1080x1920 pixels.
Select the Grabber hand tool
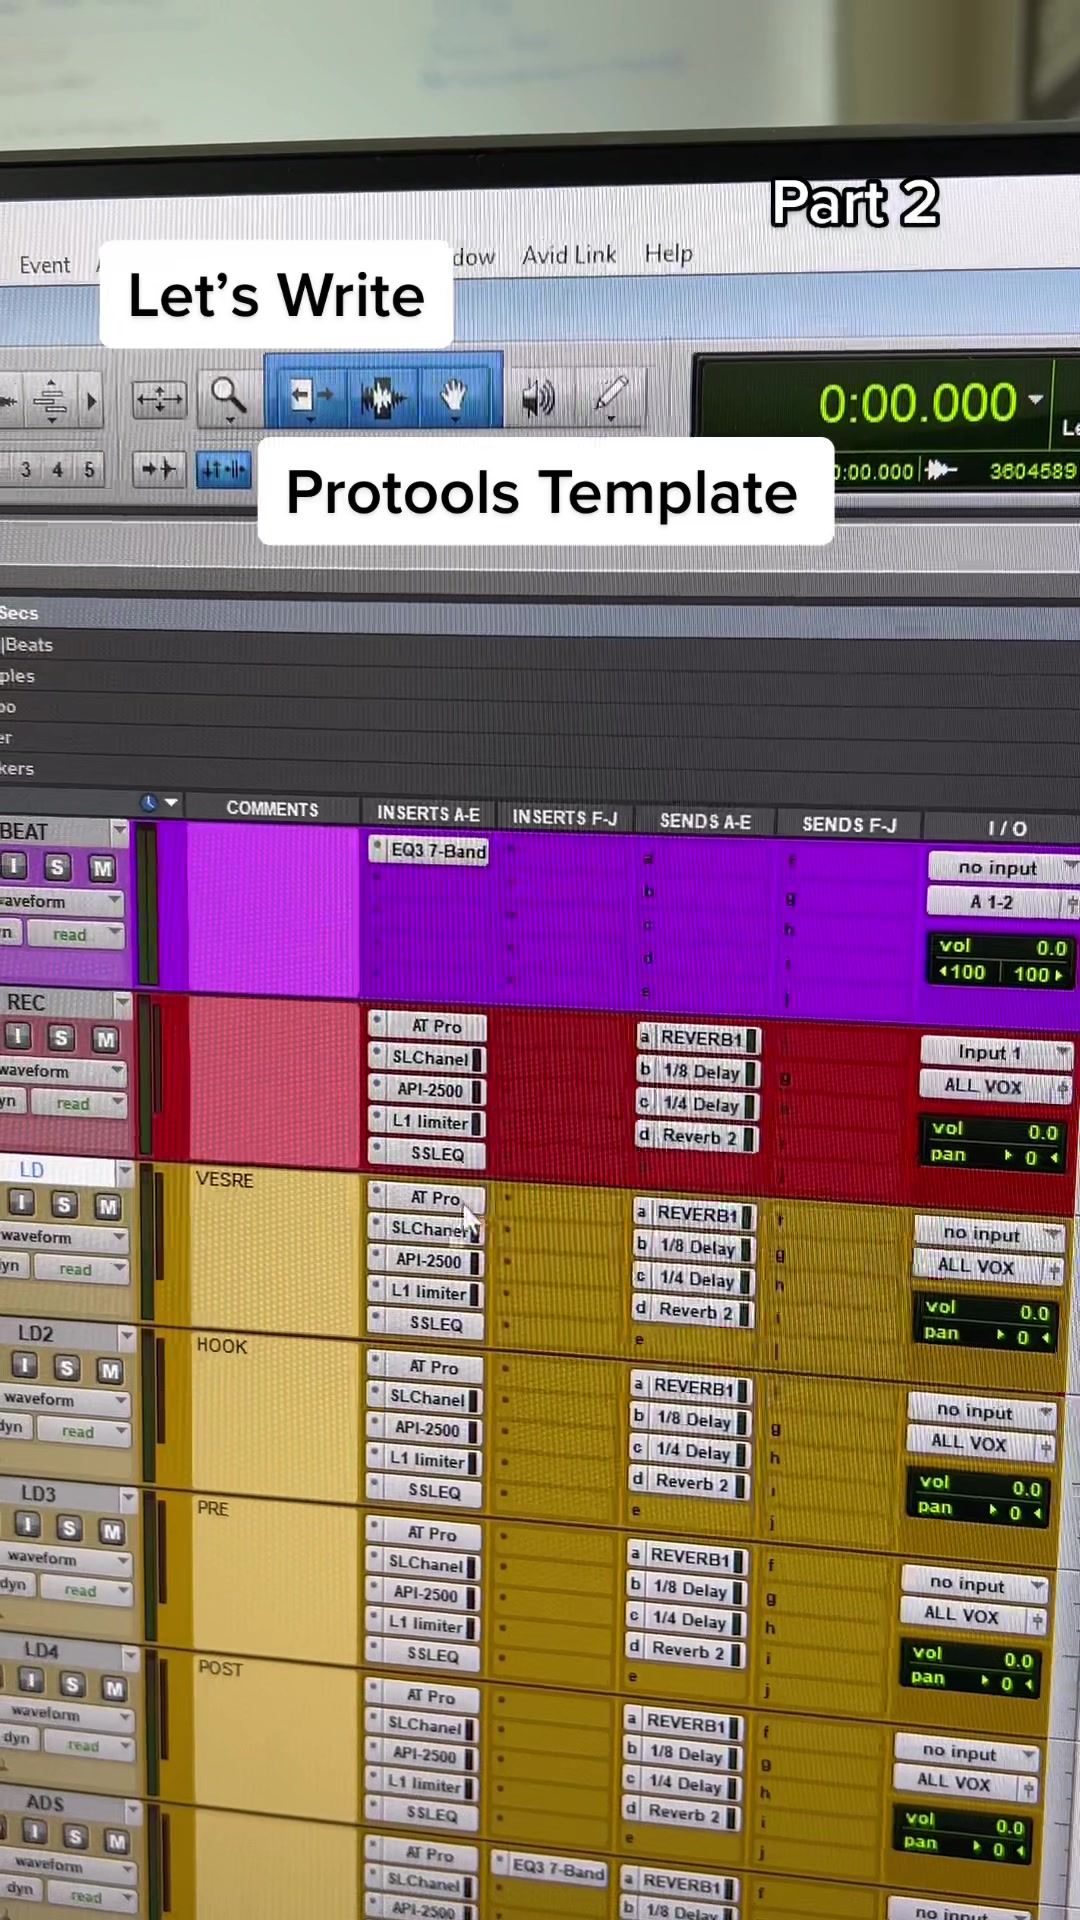pos(455,397)
